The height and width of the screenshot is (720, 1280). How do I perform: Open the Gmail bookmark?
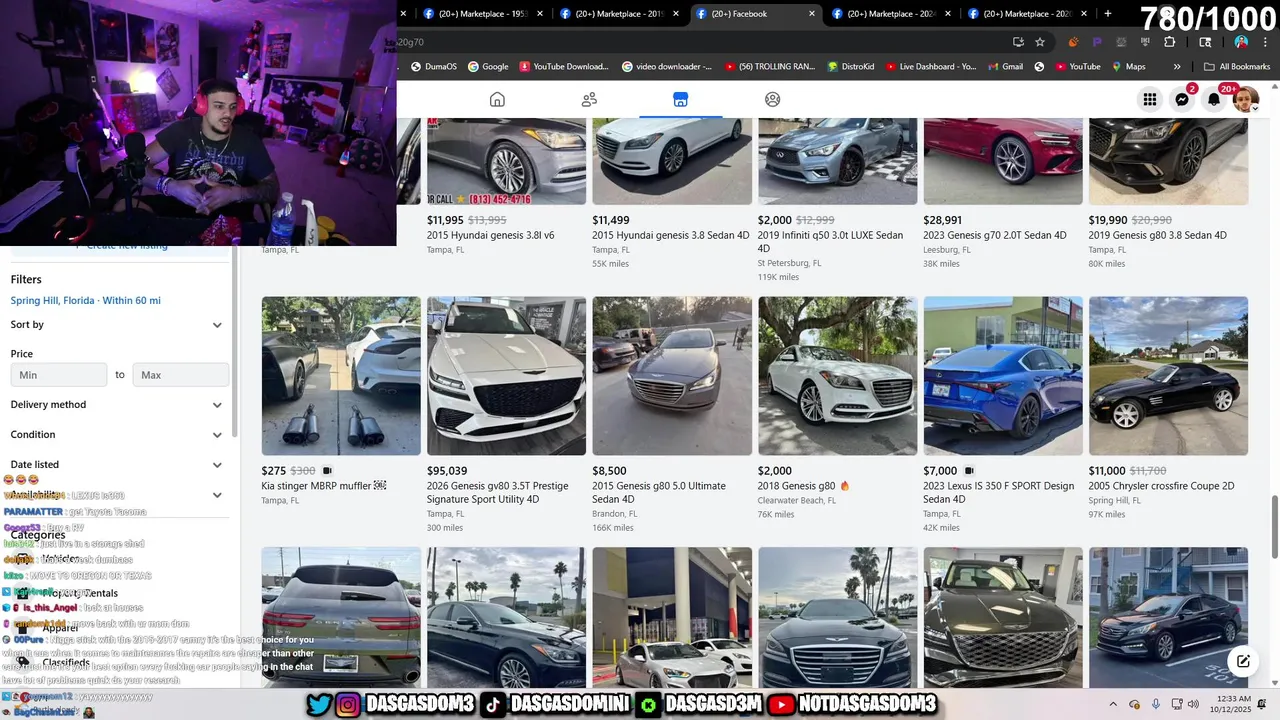pos(1005,67)
